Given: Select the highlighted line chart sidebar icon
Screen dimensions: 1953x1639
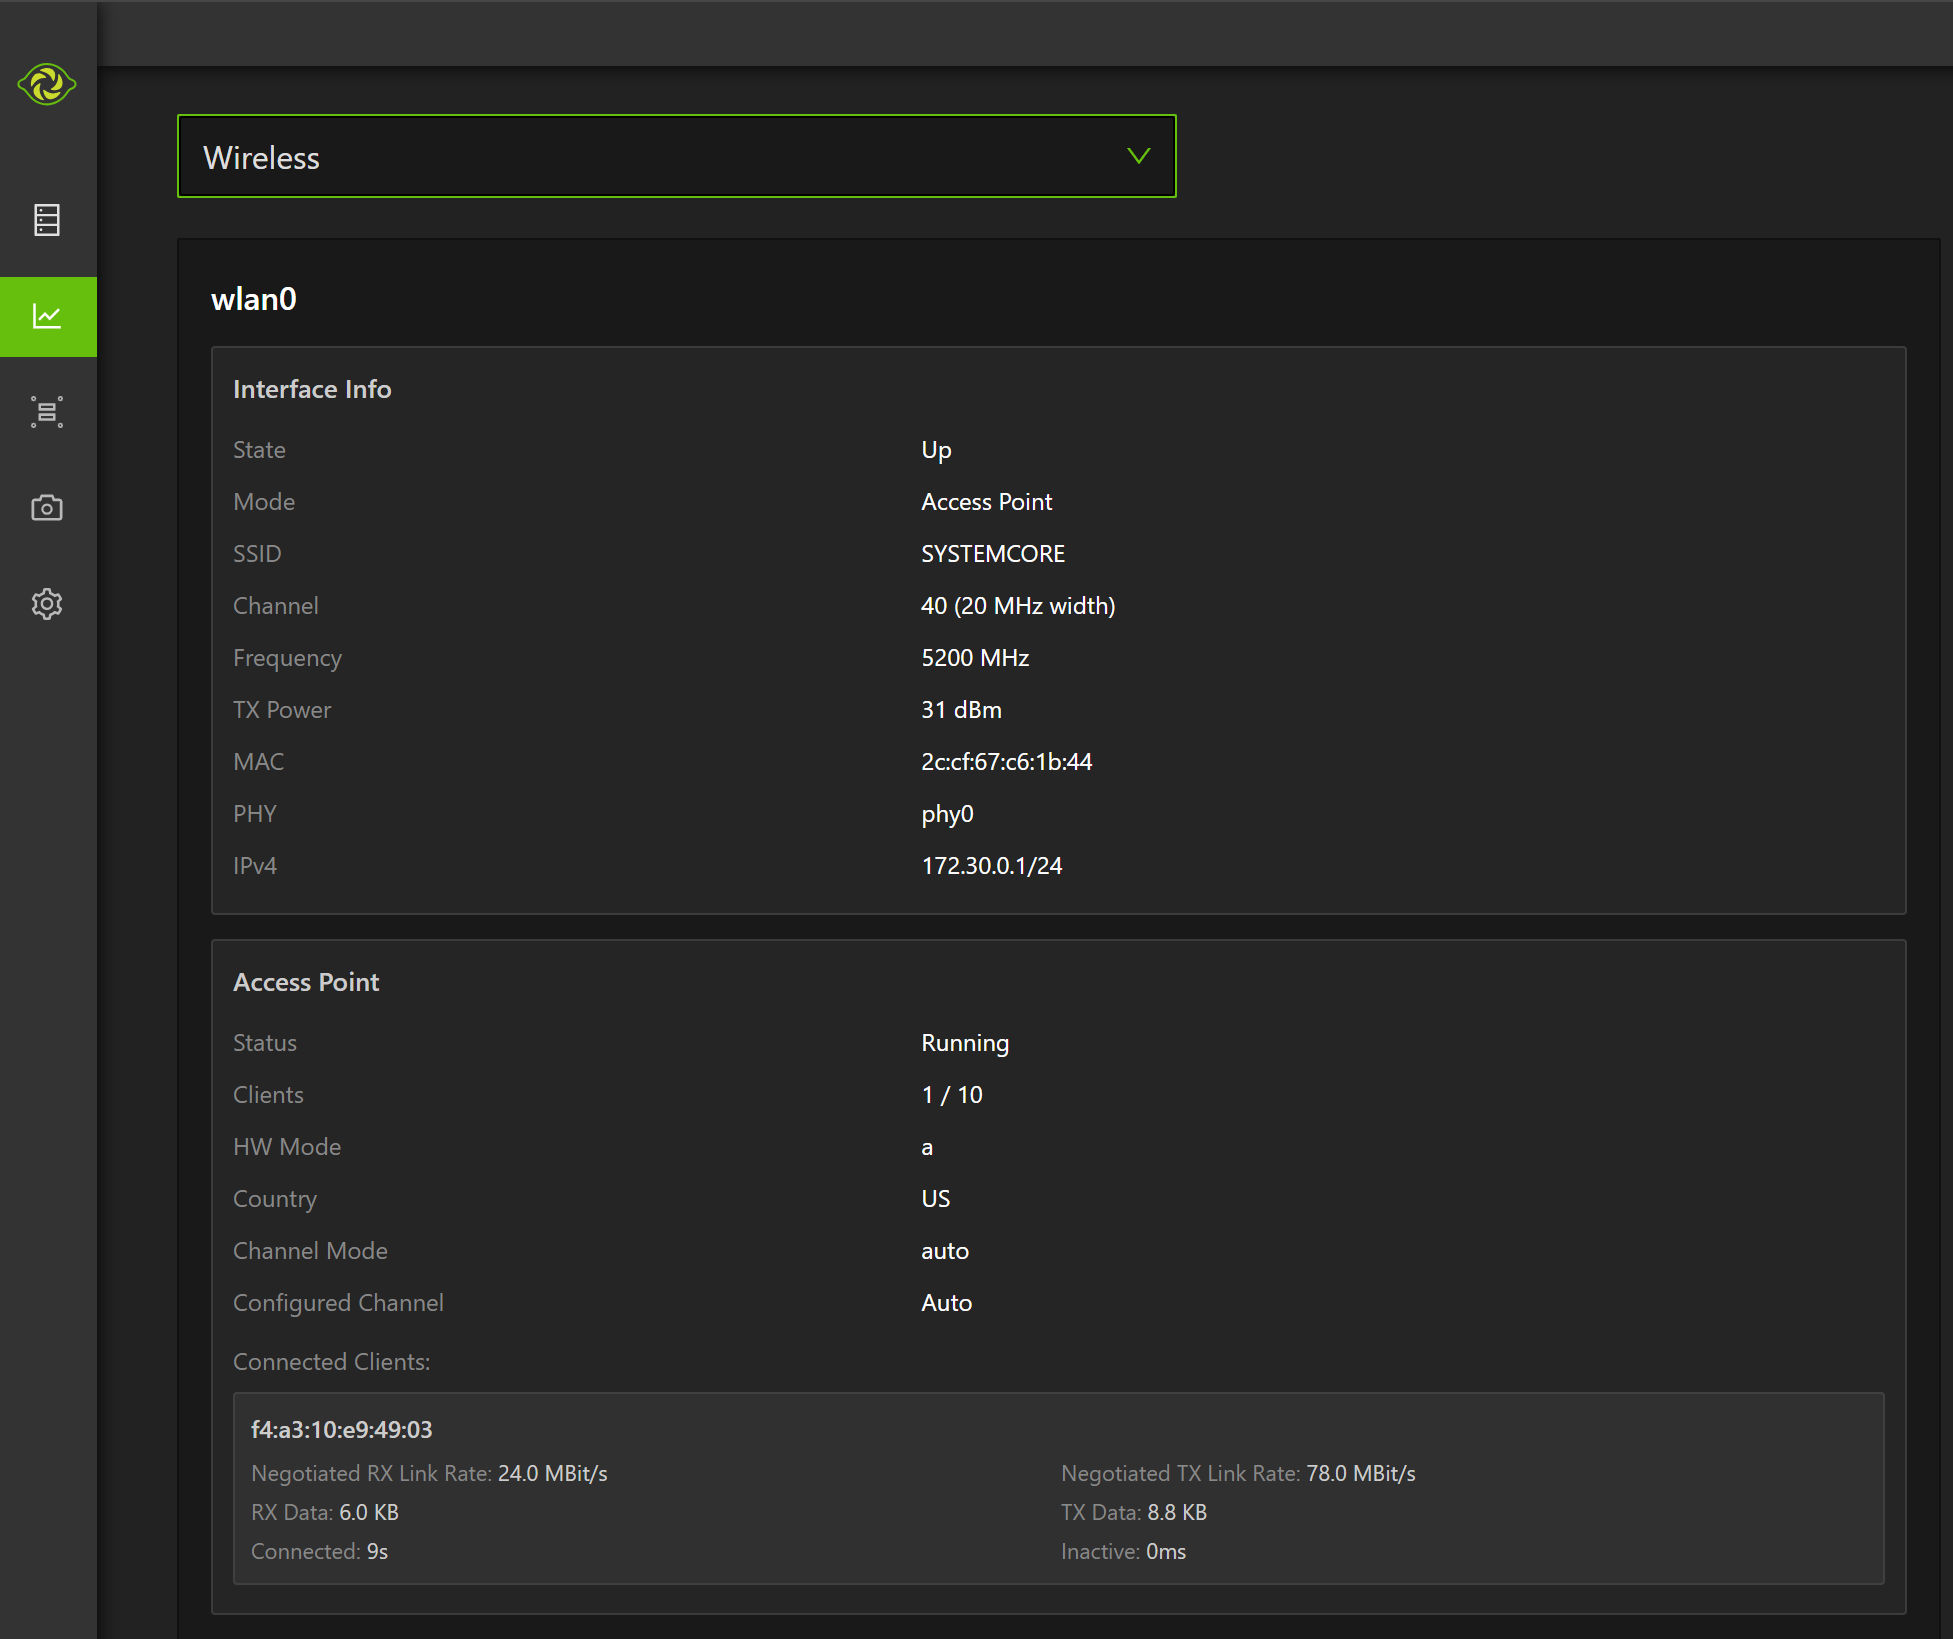Looking at the screenshot, I should [x=47, y=316].
